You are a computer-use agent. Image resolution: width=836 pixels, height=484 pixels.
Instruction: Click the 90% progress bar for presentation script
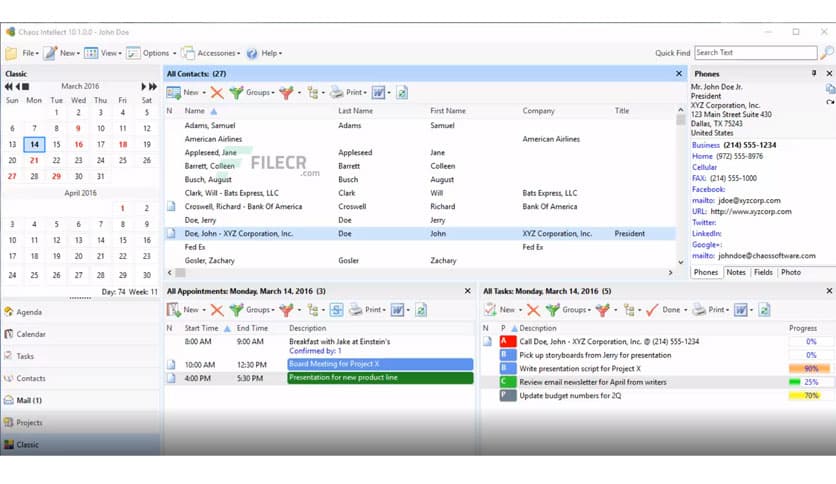tap(803, 368)
